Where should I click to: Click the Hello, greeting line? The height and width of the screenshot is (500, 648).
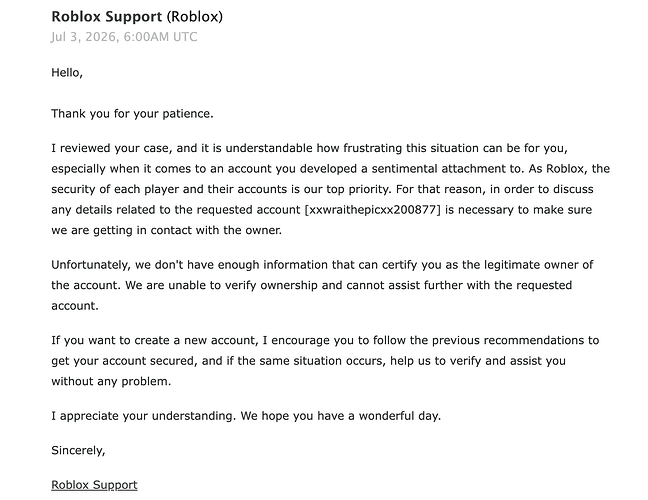pyautogui.click(x=67, y=73)
